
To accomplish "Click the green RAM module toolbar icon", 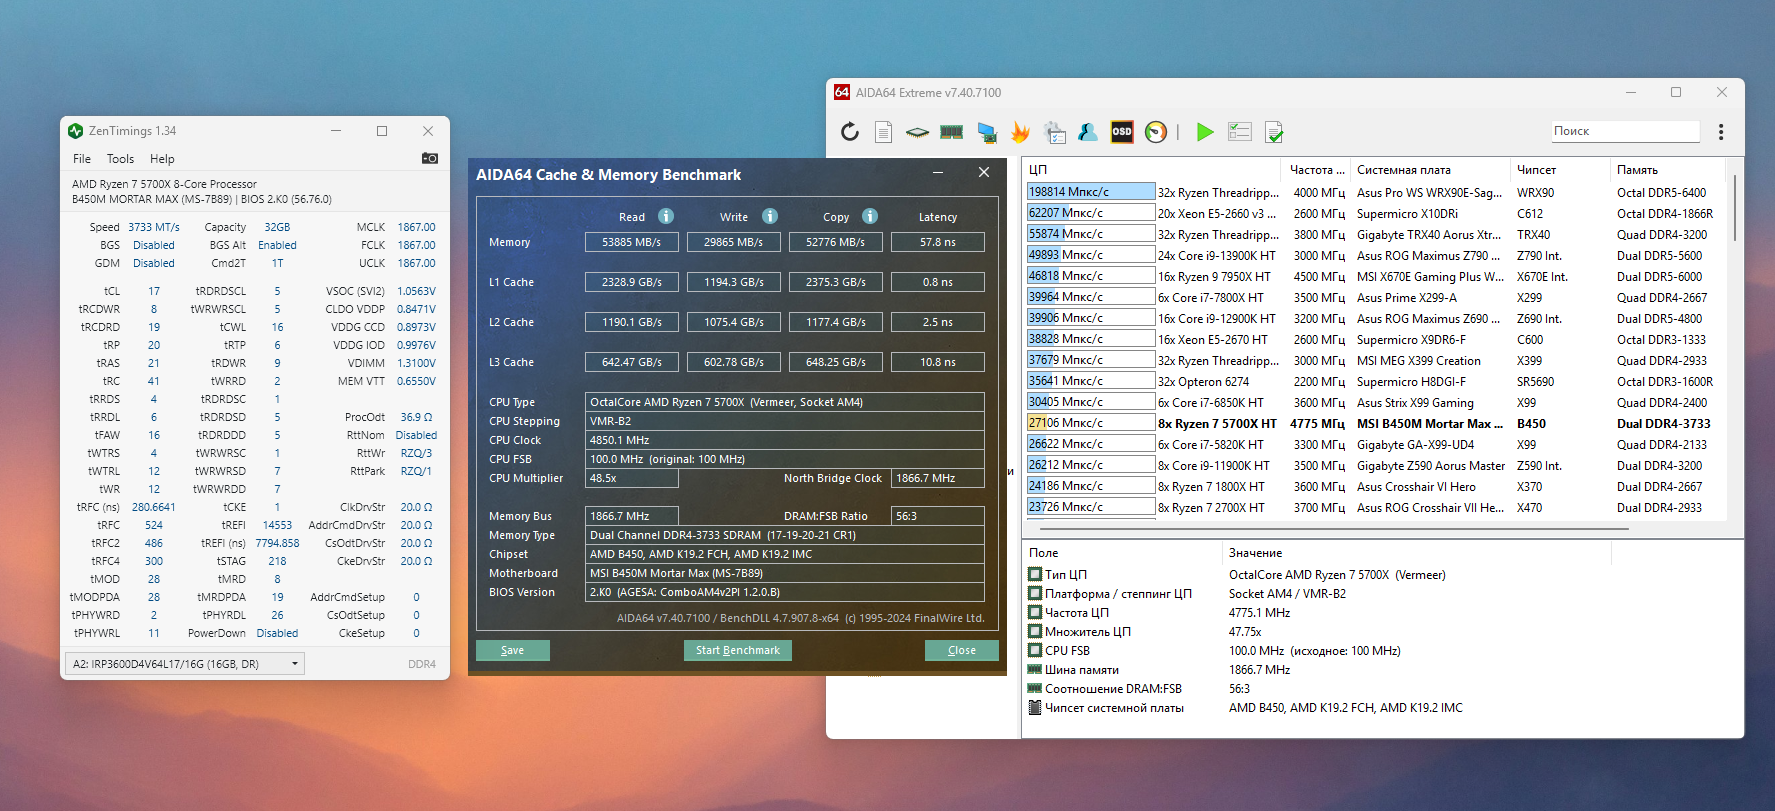I will pyautogui.click(x=952, y=132).
